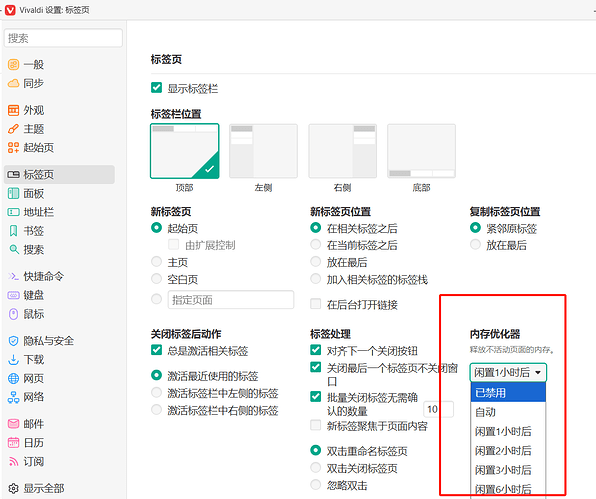The height and width of the screenshot is (499, 596).
Task: Toggle 关闭最后一个标签页不关闭窗口 checkbox
Action: pos(315,367)
